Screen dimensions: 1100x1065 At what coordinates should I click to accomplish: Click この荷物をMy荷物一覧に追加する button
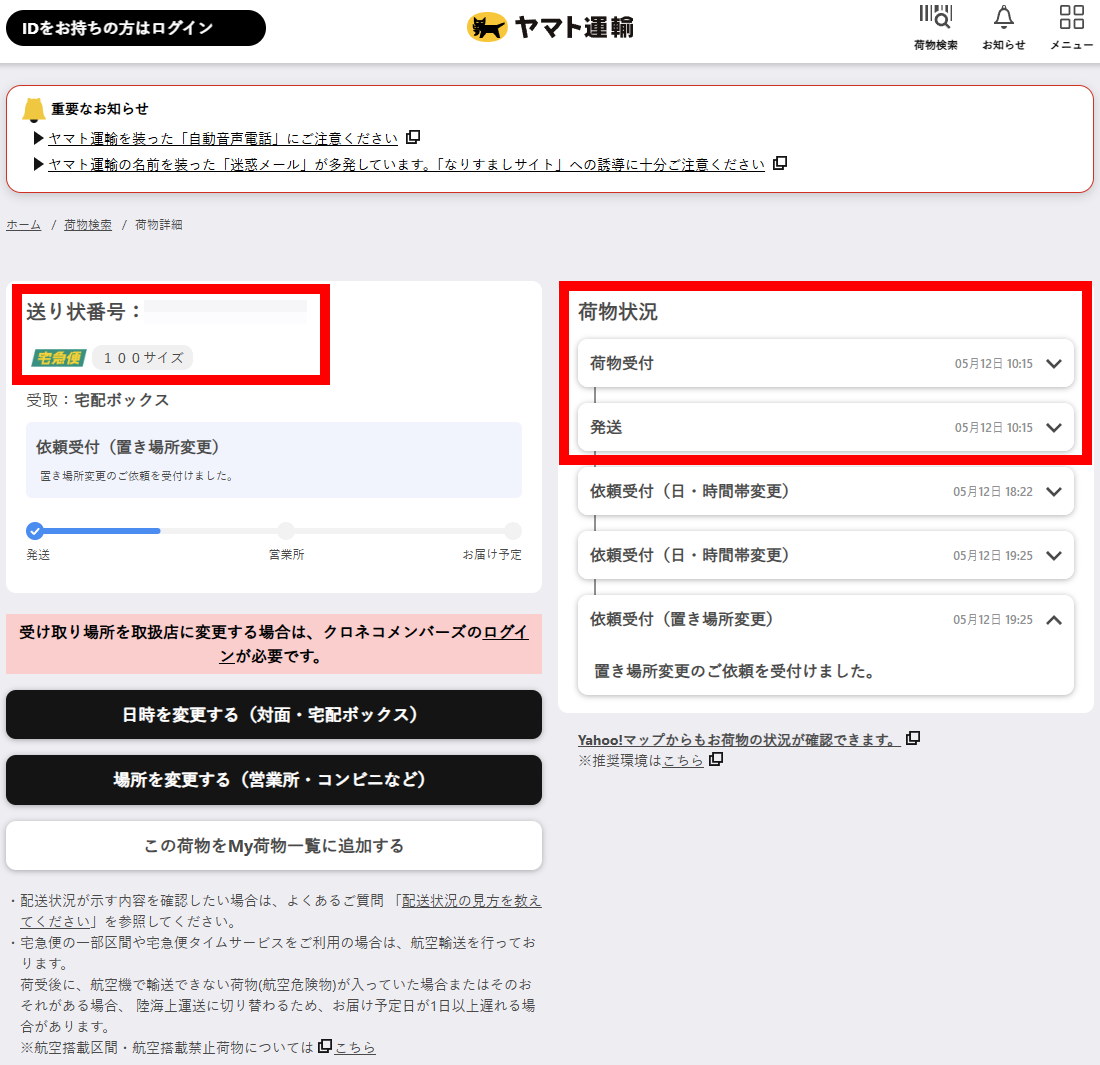(x=274, y=845)
